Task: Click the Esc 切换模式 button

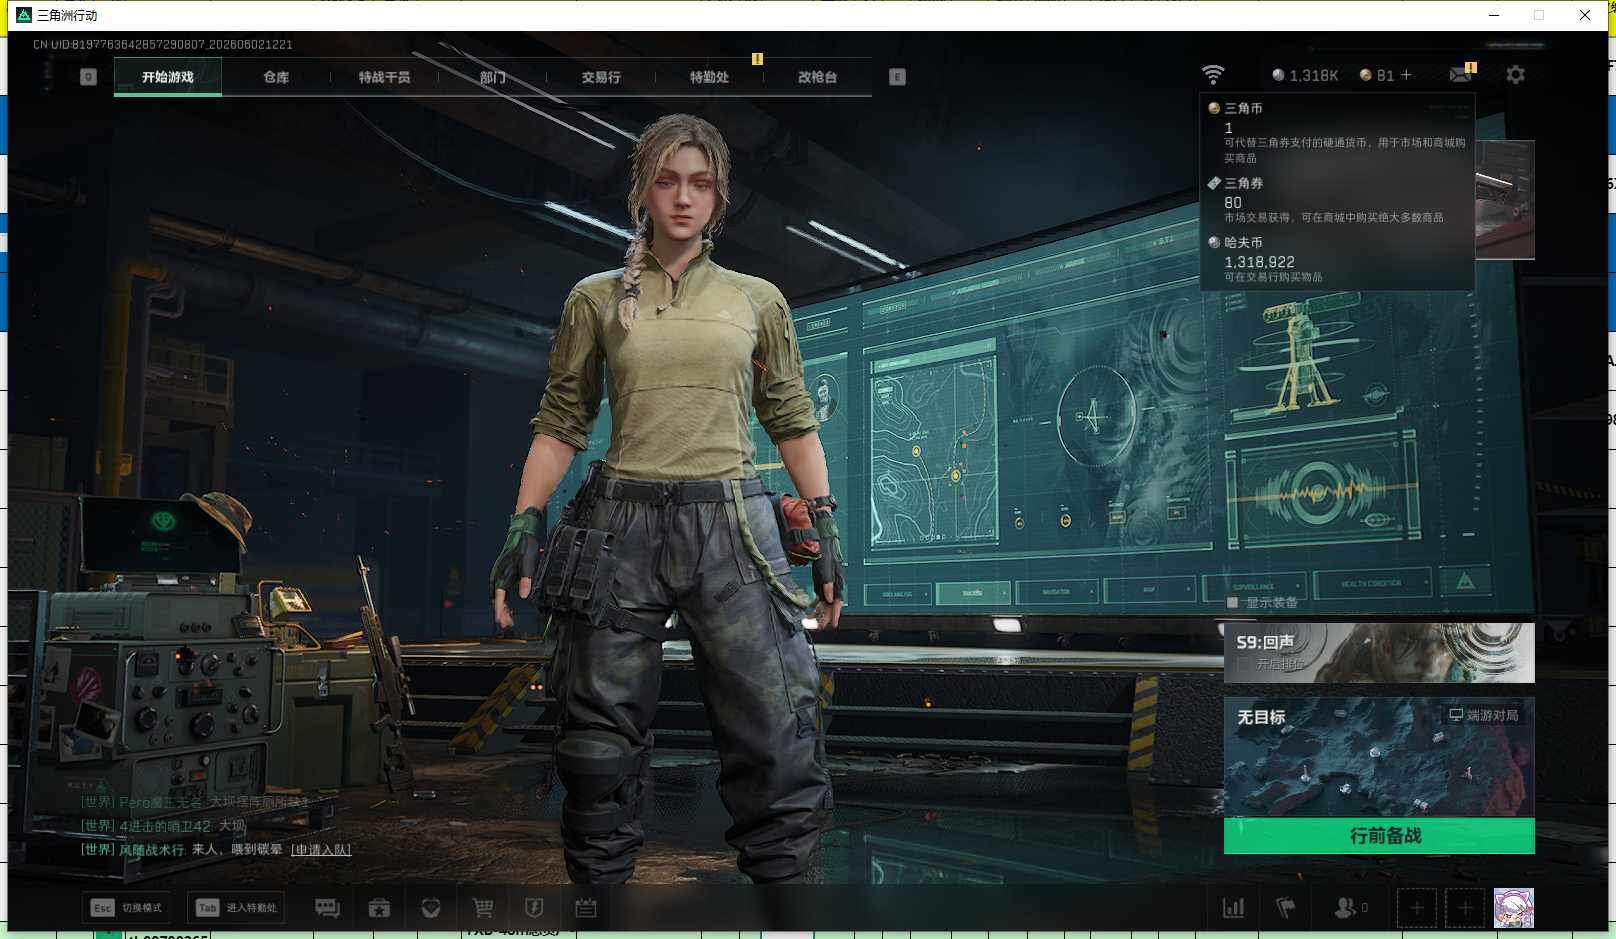Action: 127,908
